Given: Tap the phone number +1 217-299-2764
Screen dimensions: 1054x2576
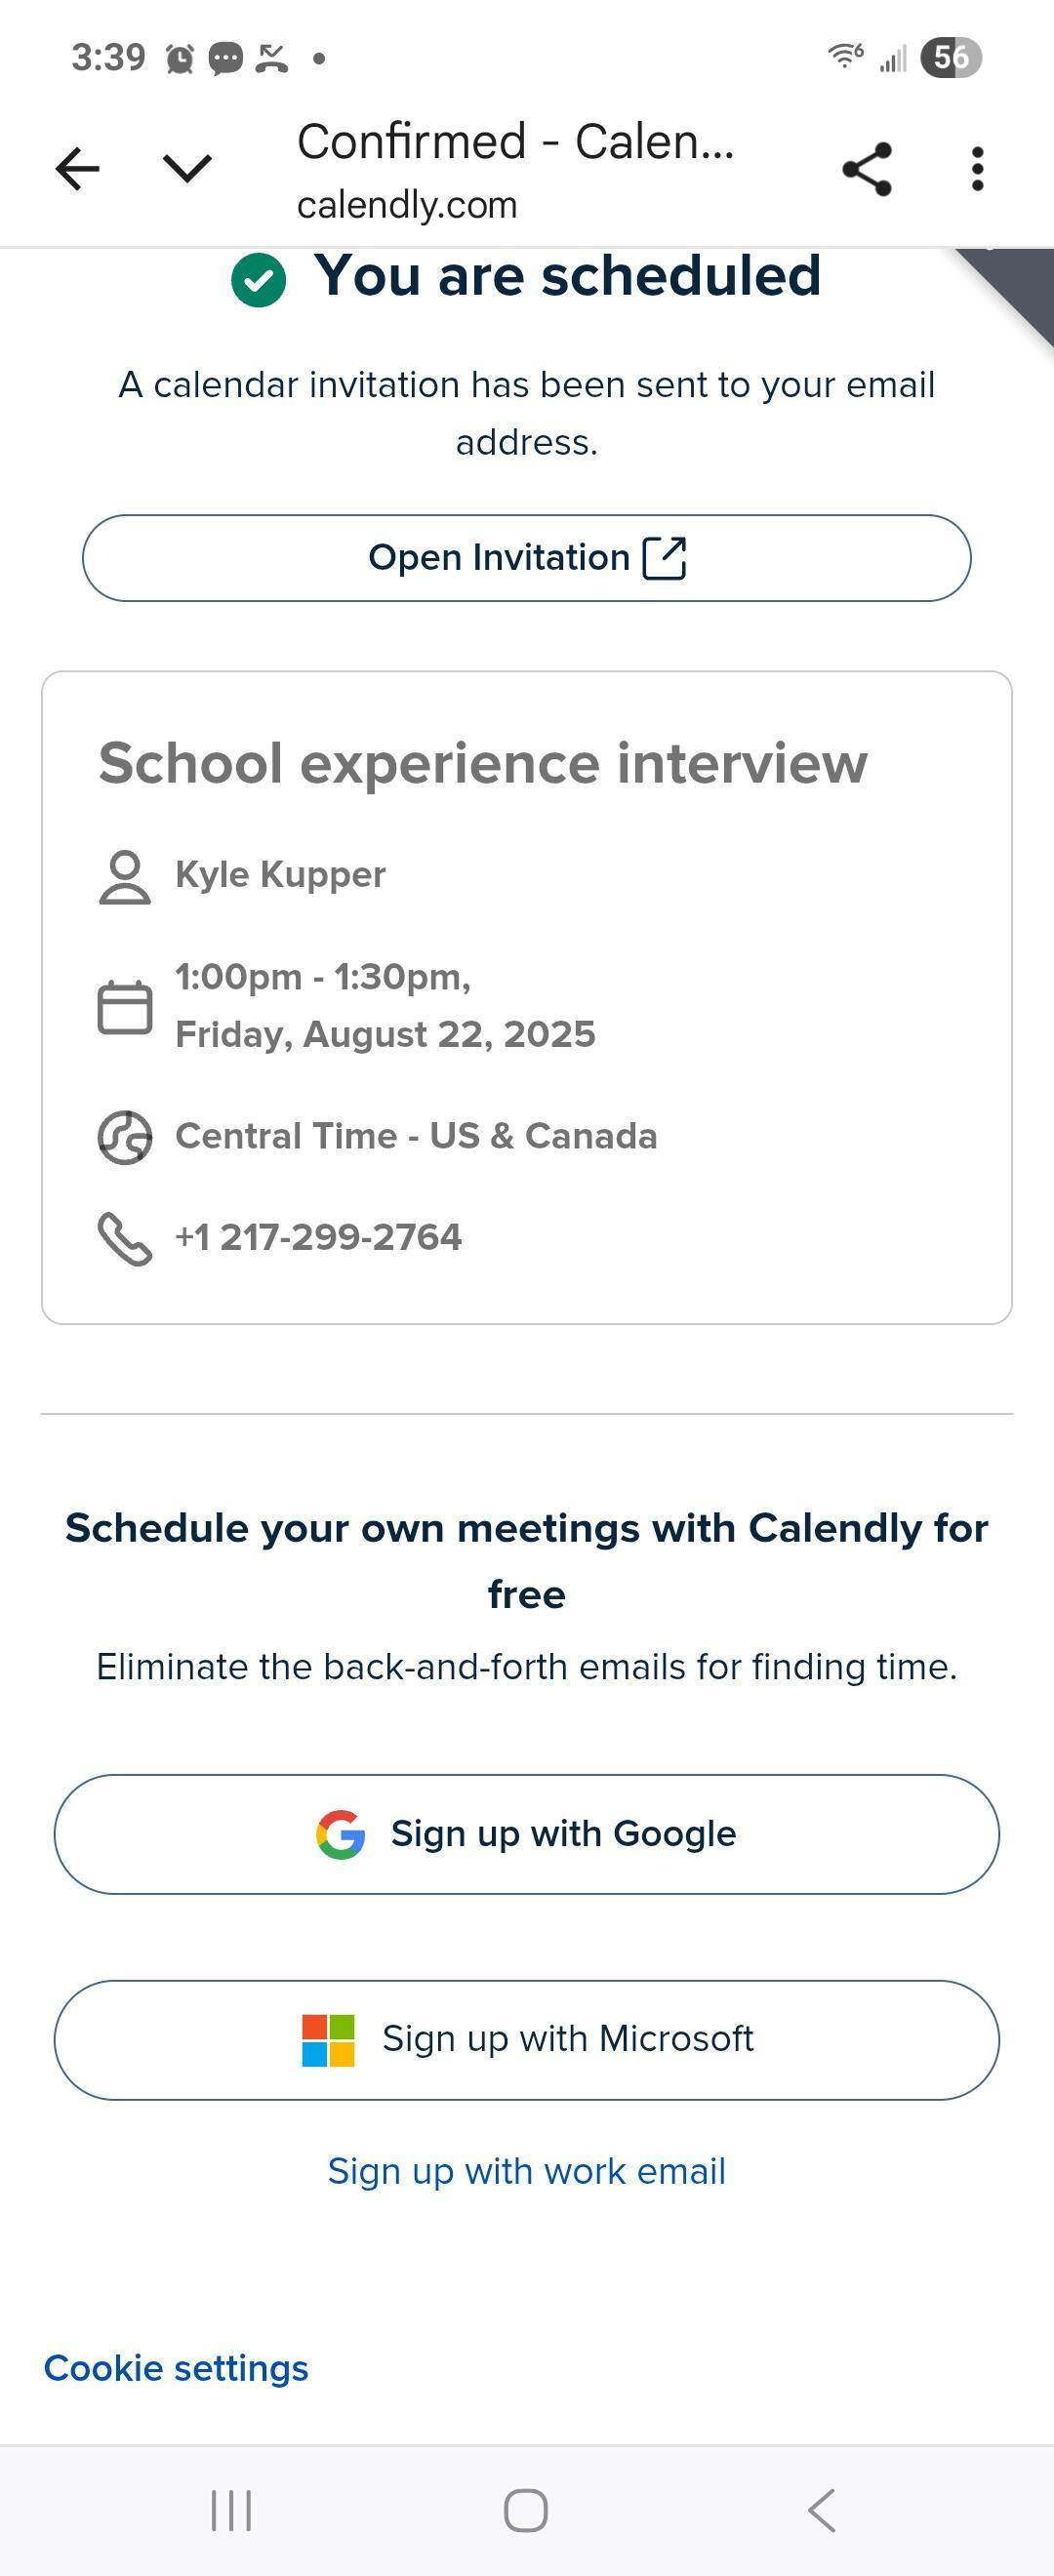Looking at the screenshot, I should pyautogui.click(x=318, y=1237).
